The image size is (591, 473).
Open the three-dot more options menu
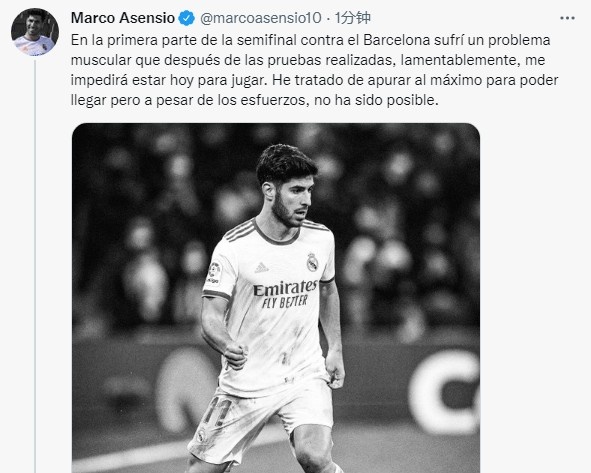(x=567, y=18)
